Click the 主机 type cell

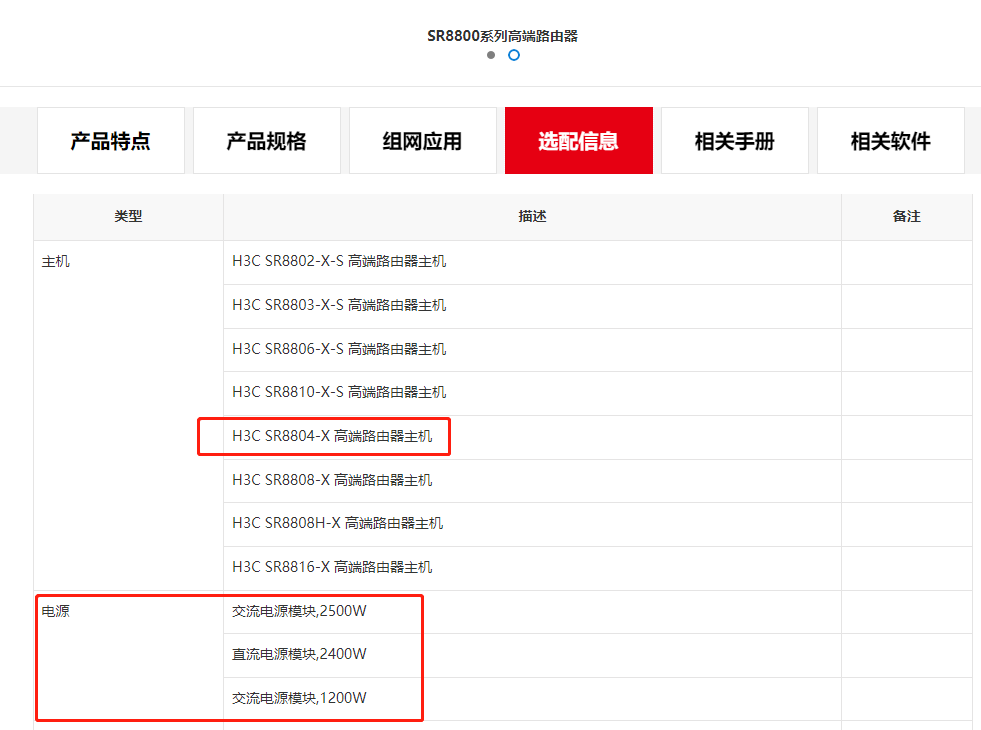point(128,415)
